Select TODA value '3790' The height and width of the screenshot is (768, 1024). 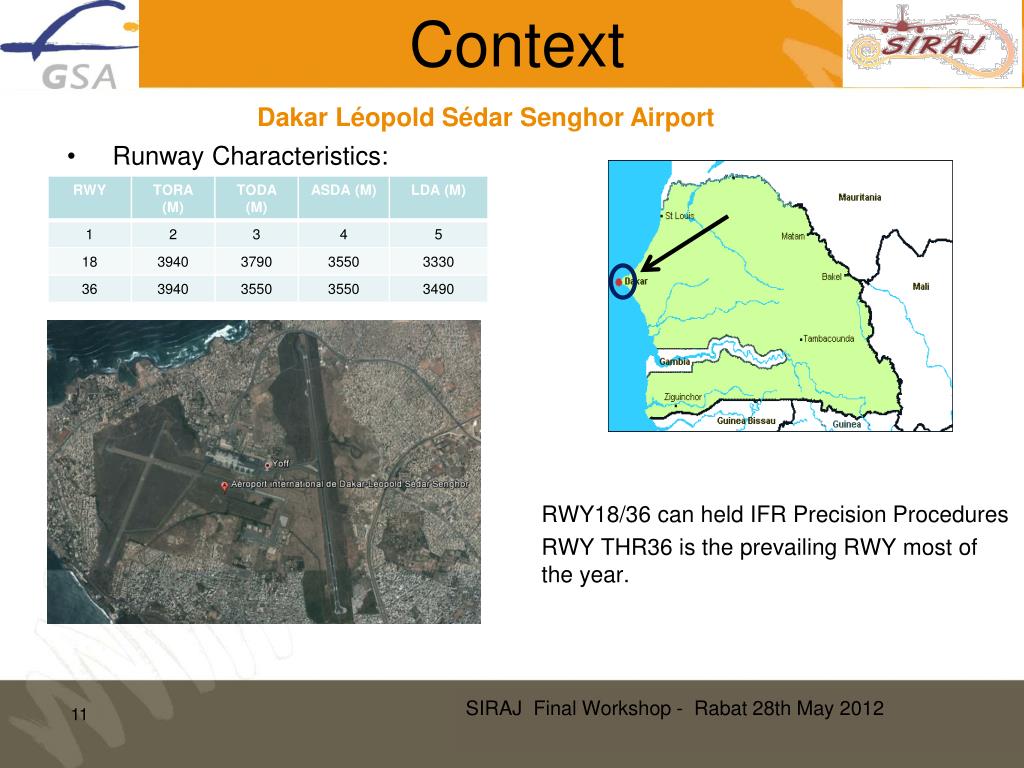(x=256, y=262)
